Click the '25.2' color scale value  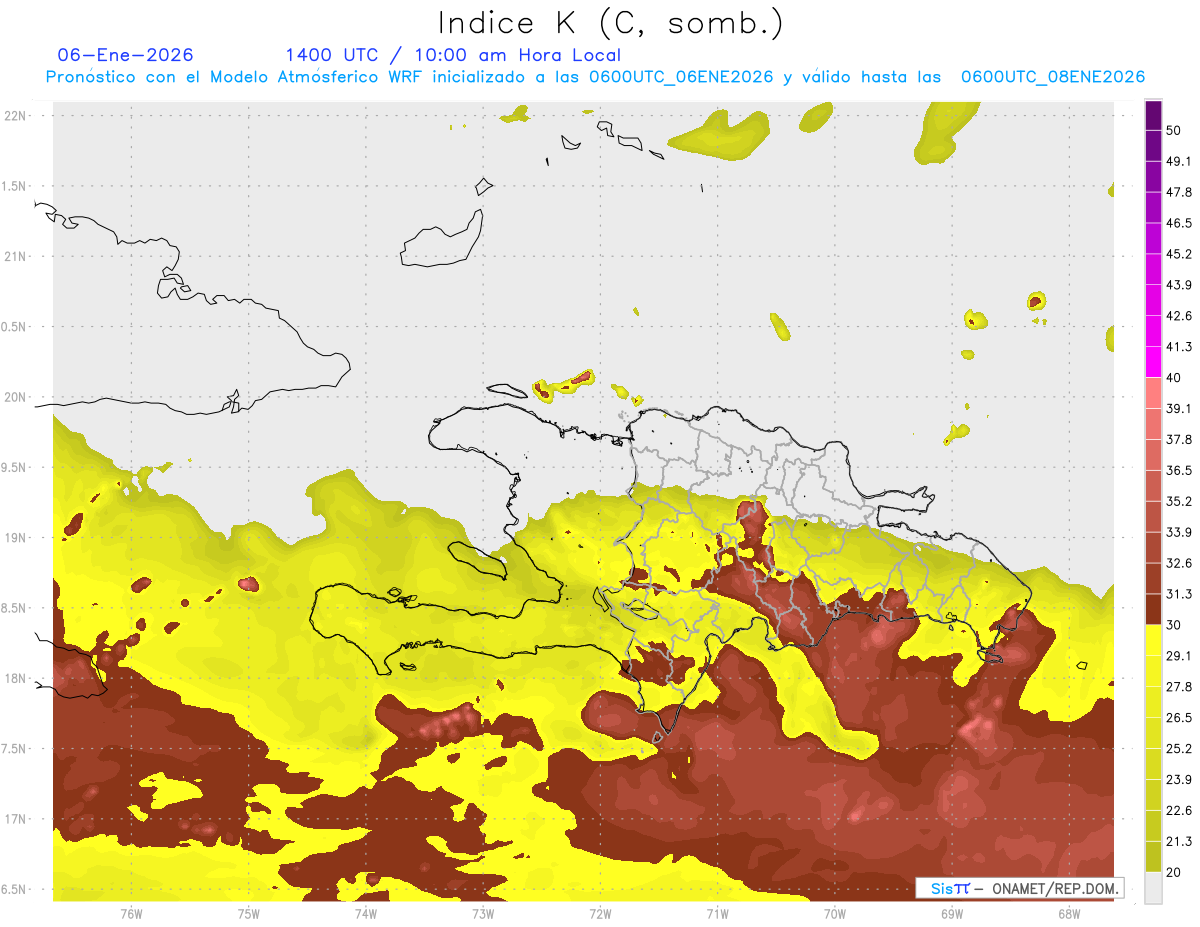[1179, 749]
